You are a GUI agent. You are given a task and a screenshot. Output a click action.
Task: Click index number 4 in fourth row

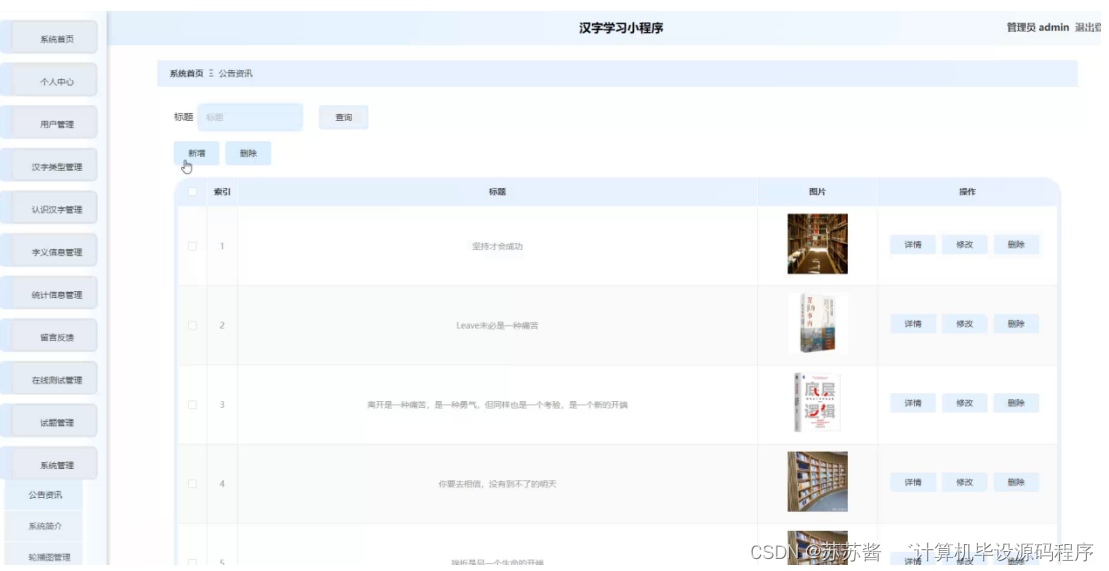[222, 484]
